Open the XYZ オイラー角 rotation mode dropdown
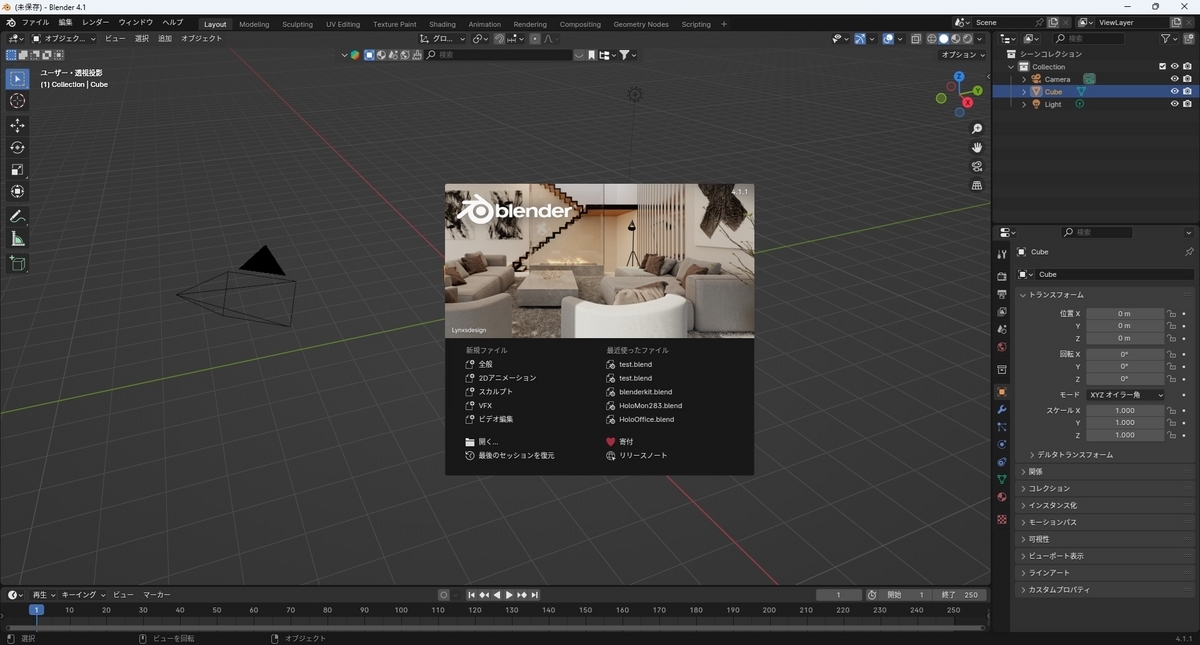1200x645 pixels. (x=1126, y=394)
